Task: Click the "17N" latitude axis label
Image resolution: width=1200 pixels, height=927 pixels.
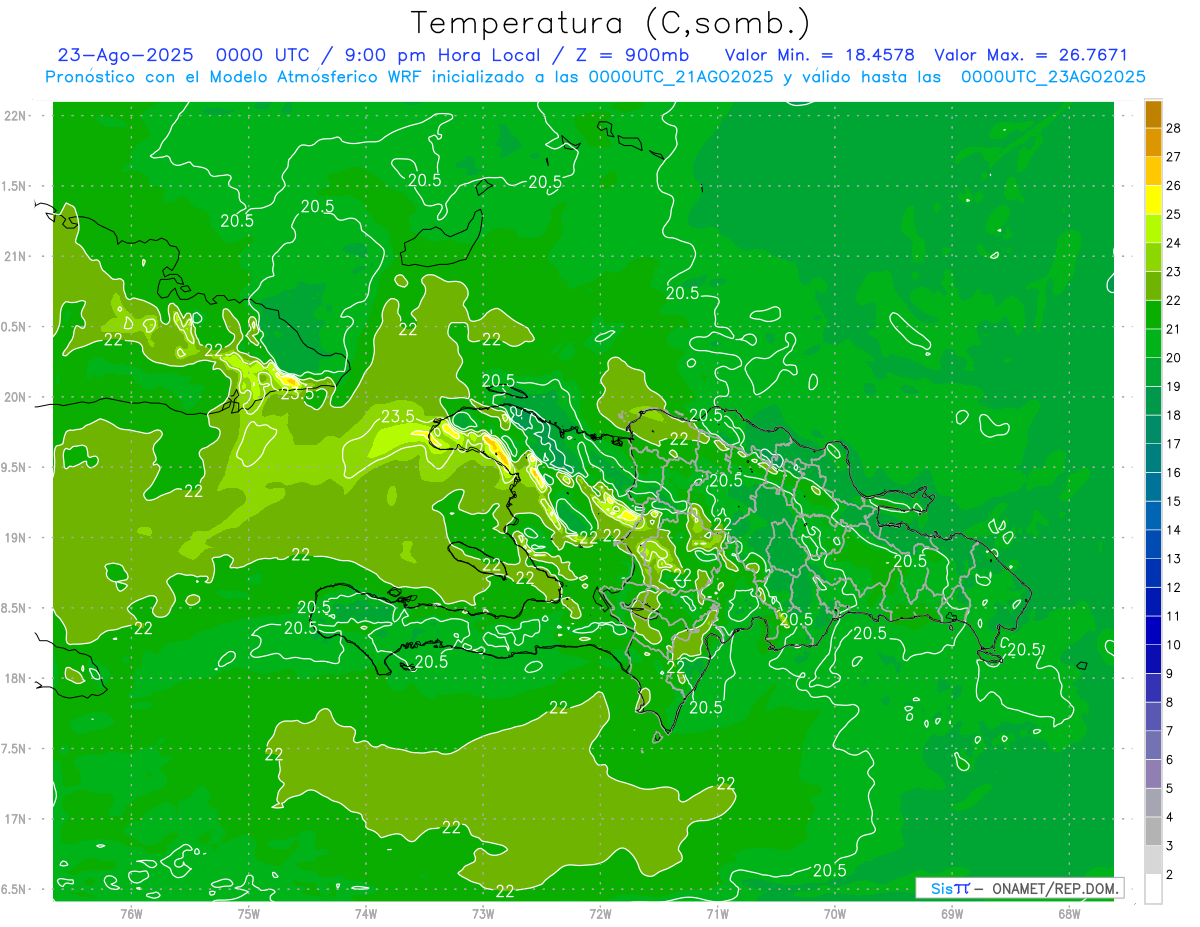Action: coord(16,819)
